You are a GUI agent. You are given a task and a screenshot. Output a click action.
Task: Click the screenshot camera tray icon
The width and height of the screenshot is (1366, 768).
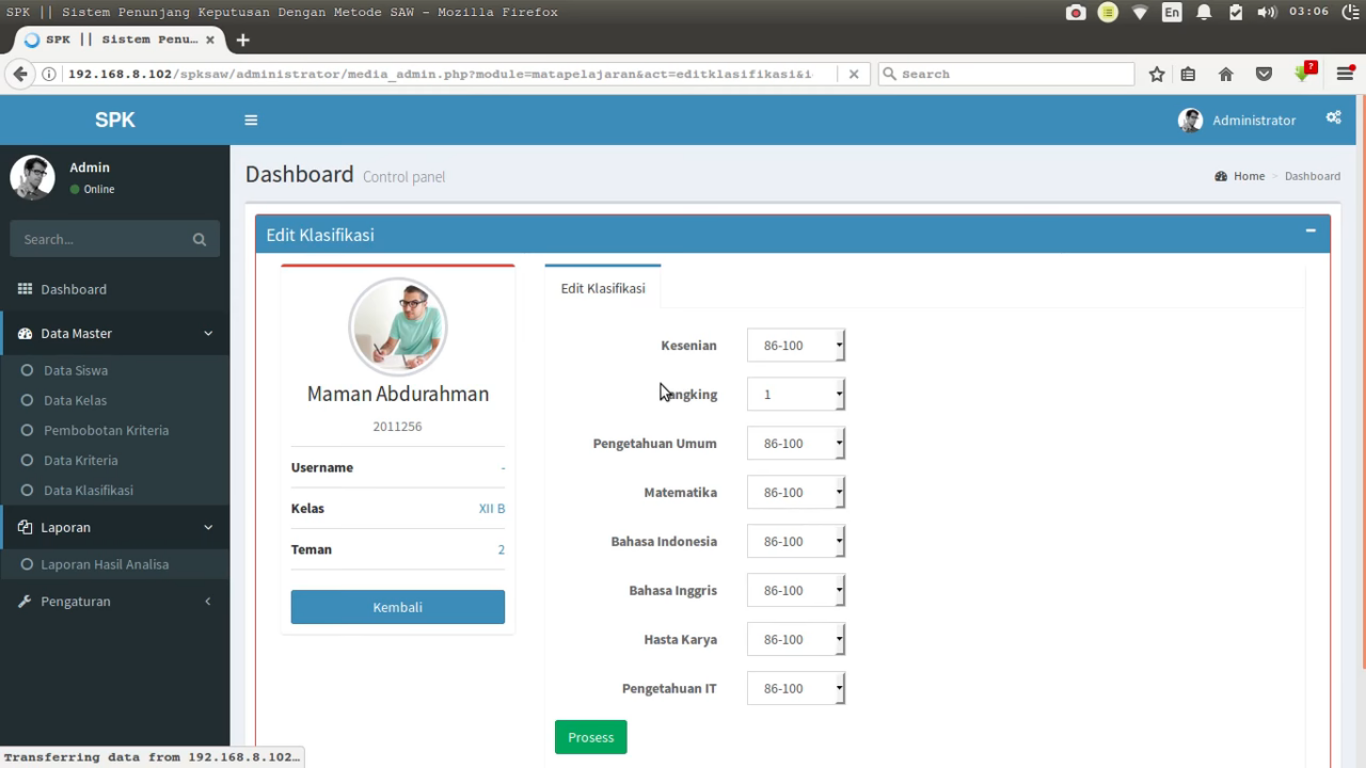tap(1076, 12)
